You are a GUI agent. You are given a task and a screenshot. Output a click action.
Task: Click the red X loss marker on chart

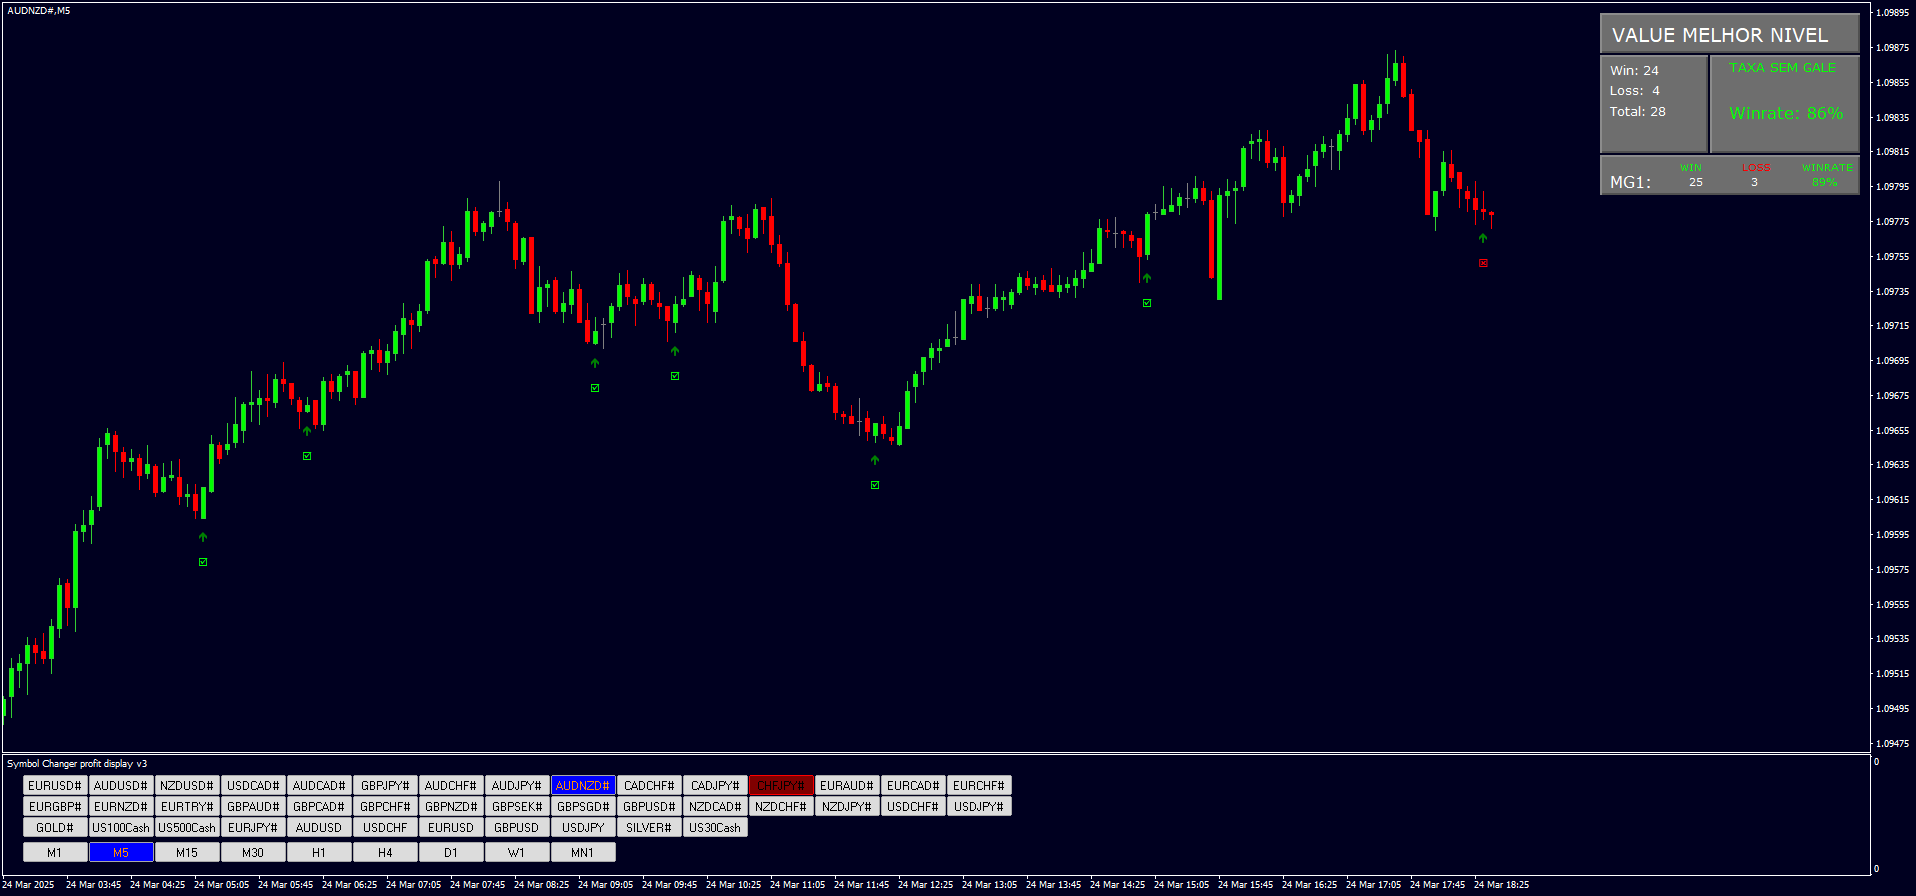coord(1483,263)
